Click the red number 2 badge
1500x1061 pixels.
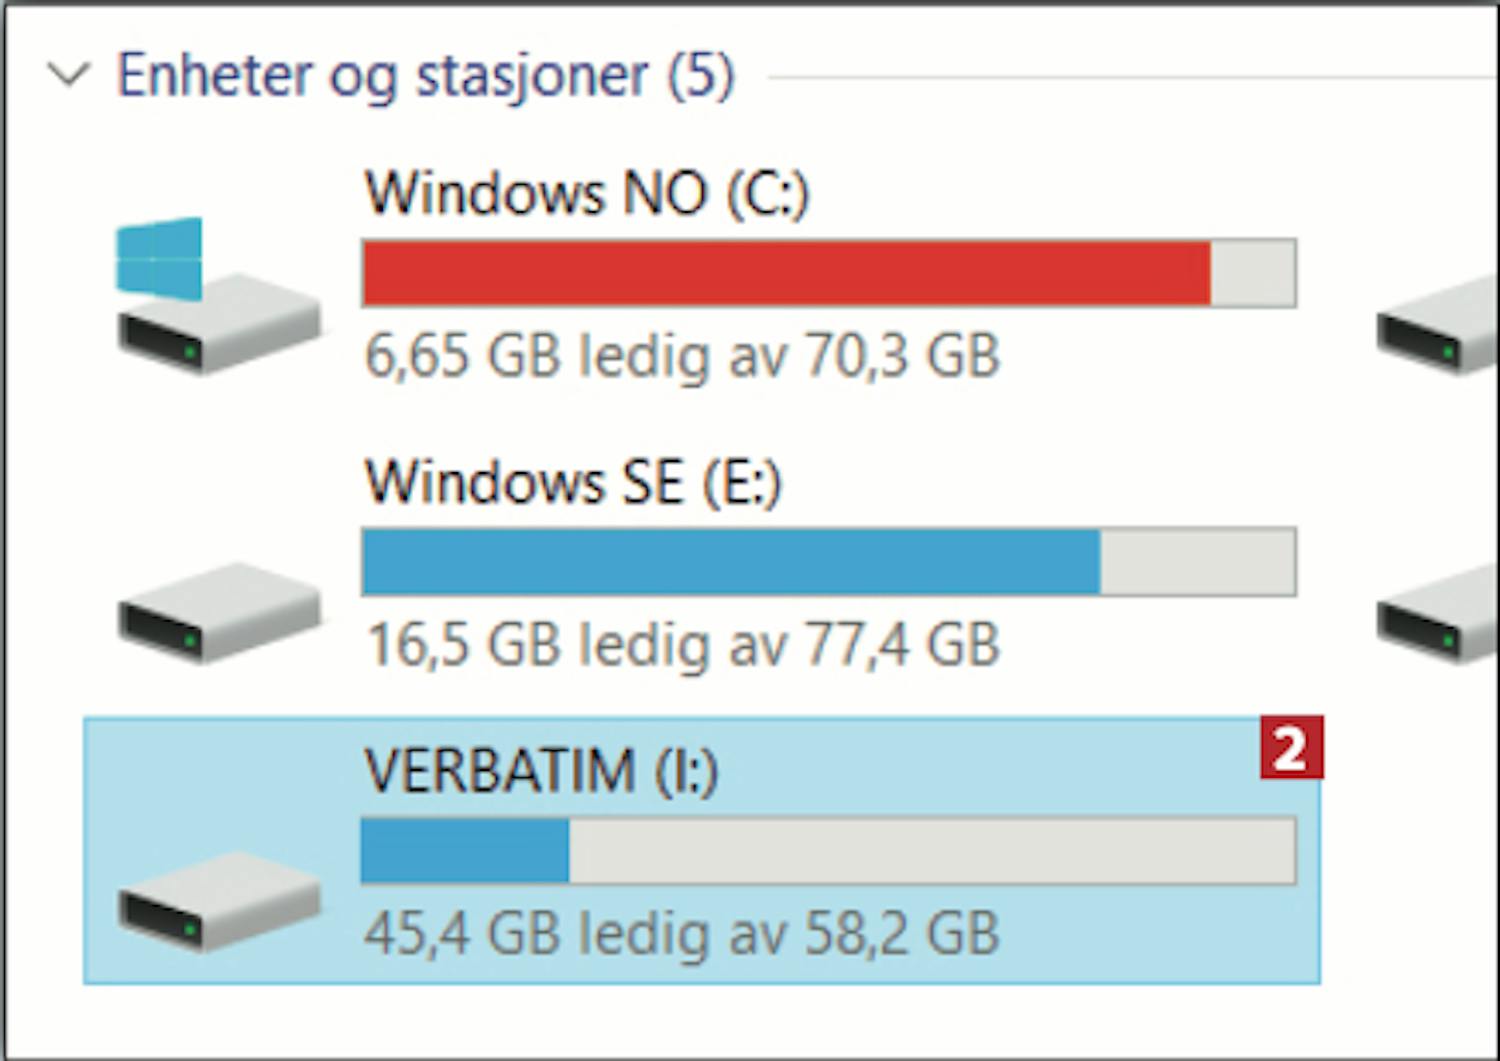click(x=1291, y=747)
